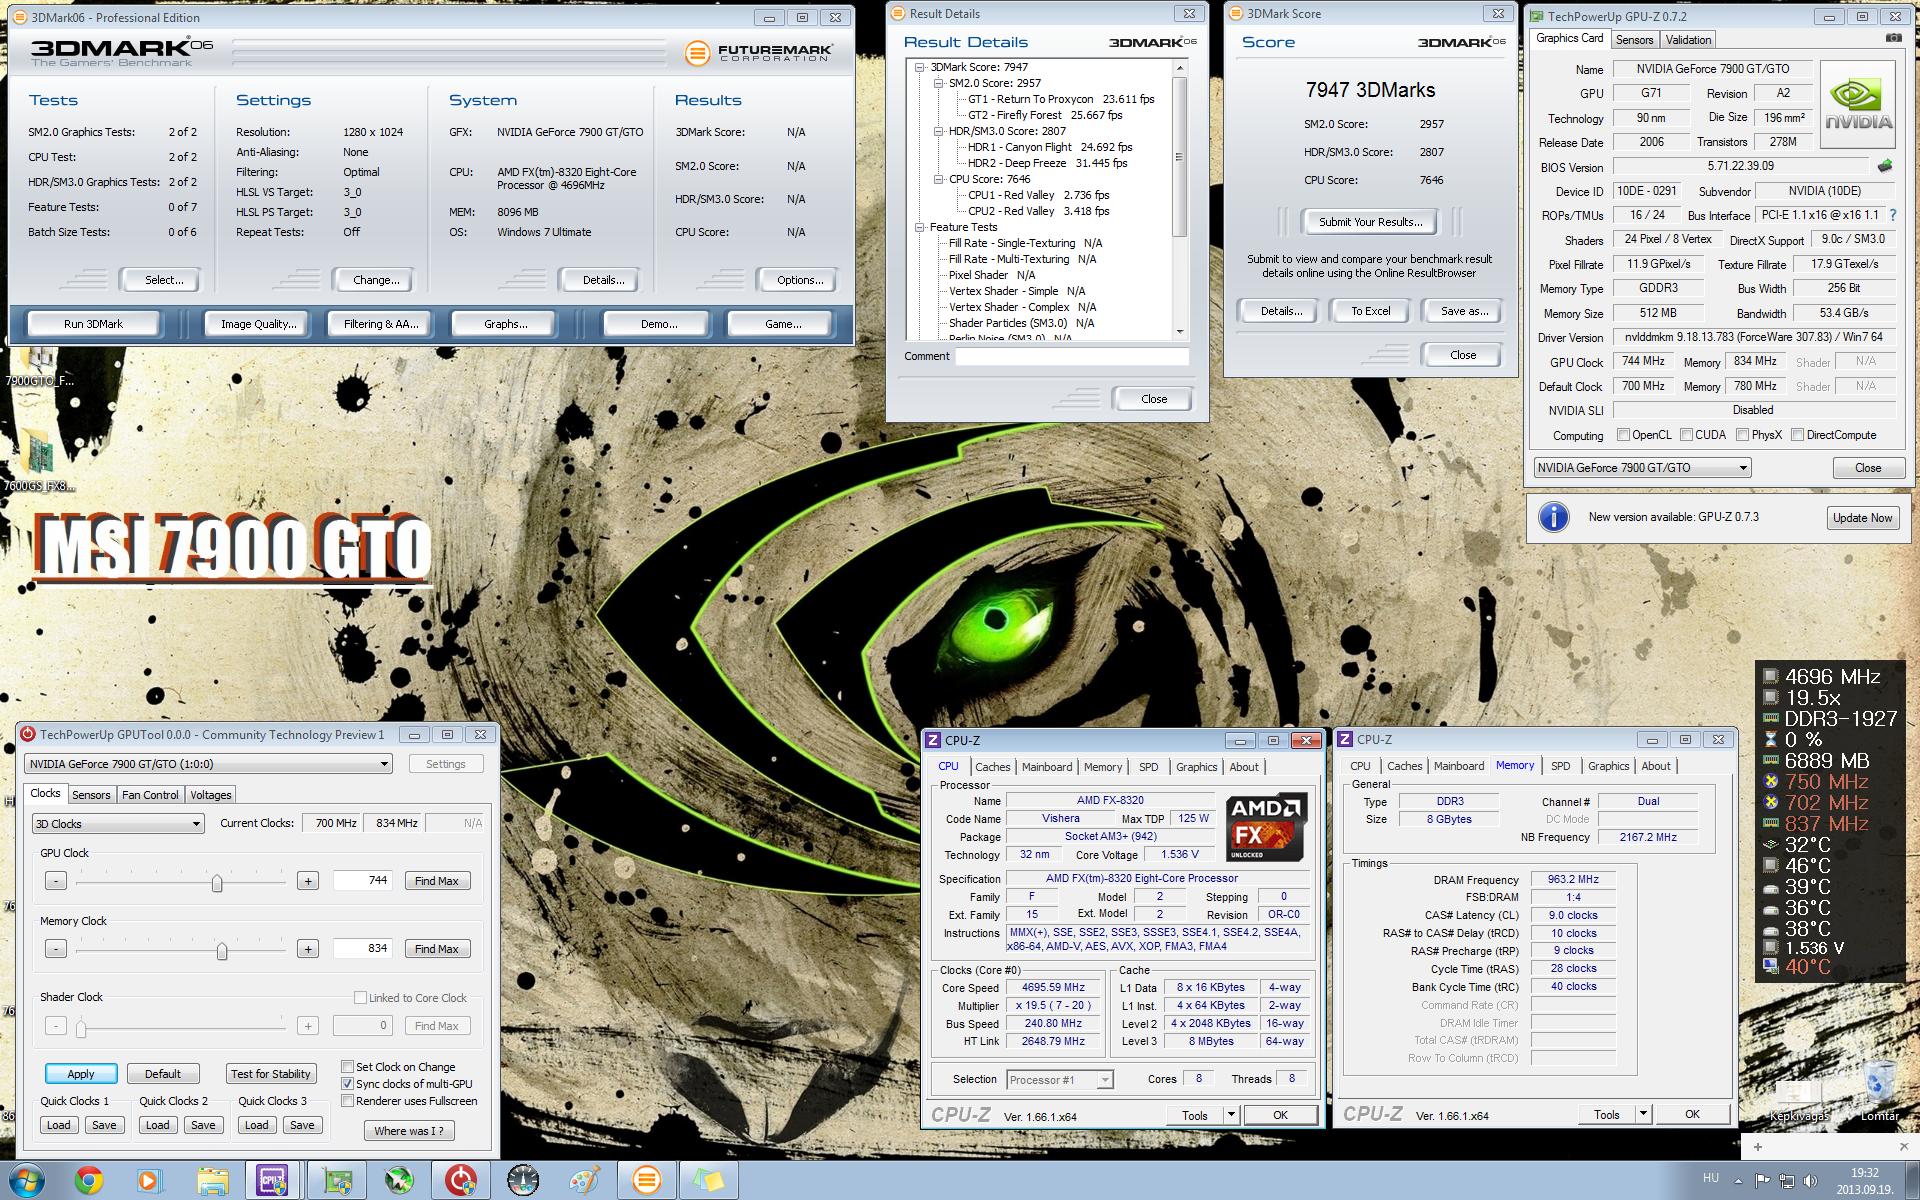Click BIOS save chip icon in GPU-Z

click(1884, 166)
